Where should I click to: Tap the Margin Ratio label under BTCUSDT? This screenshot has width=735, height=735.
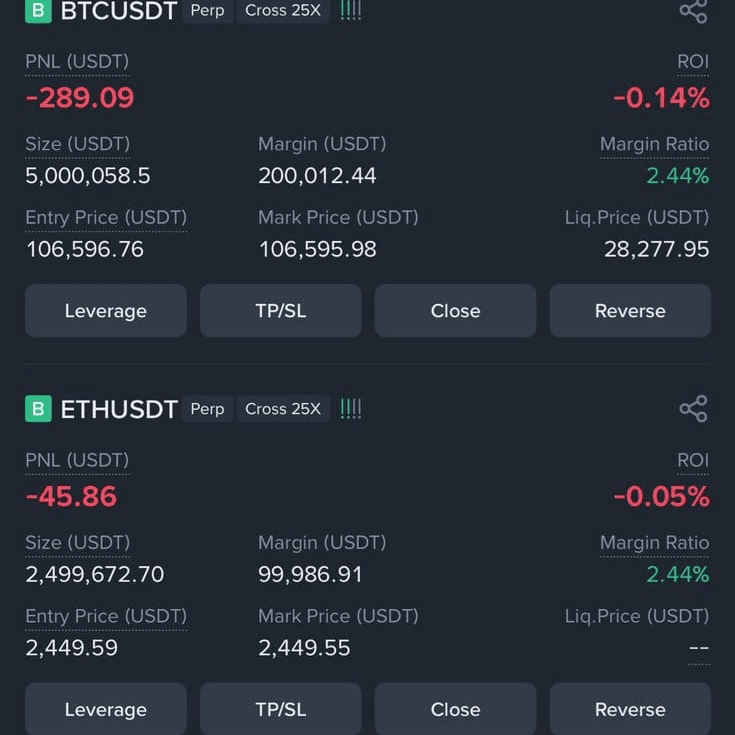(654, 144)
